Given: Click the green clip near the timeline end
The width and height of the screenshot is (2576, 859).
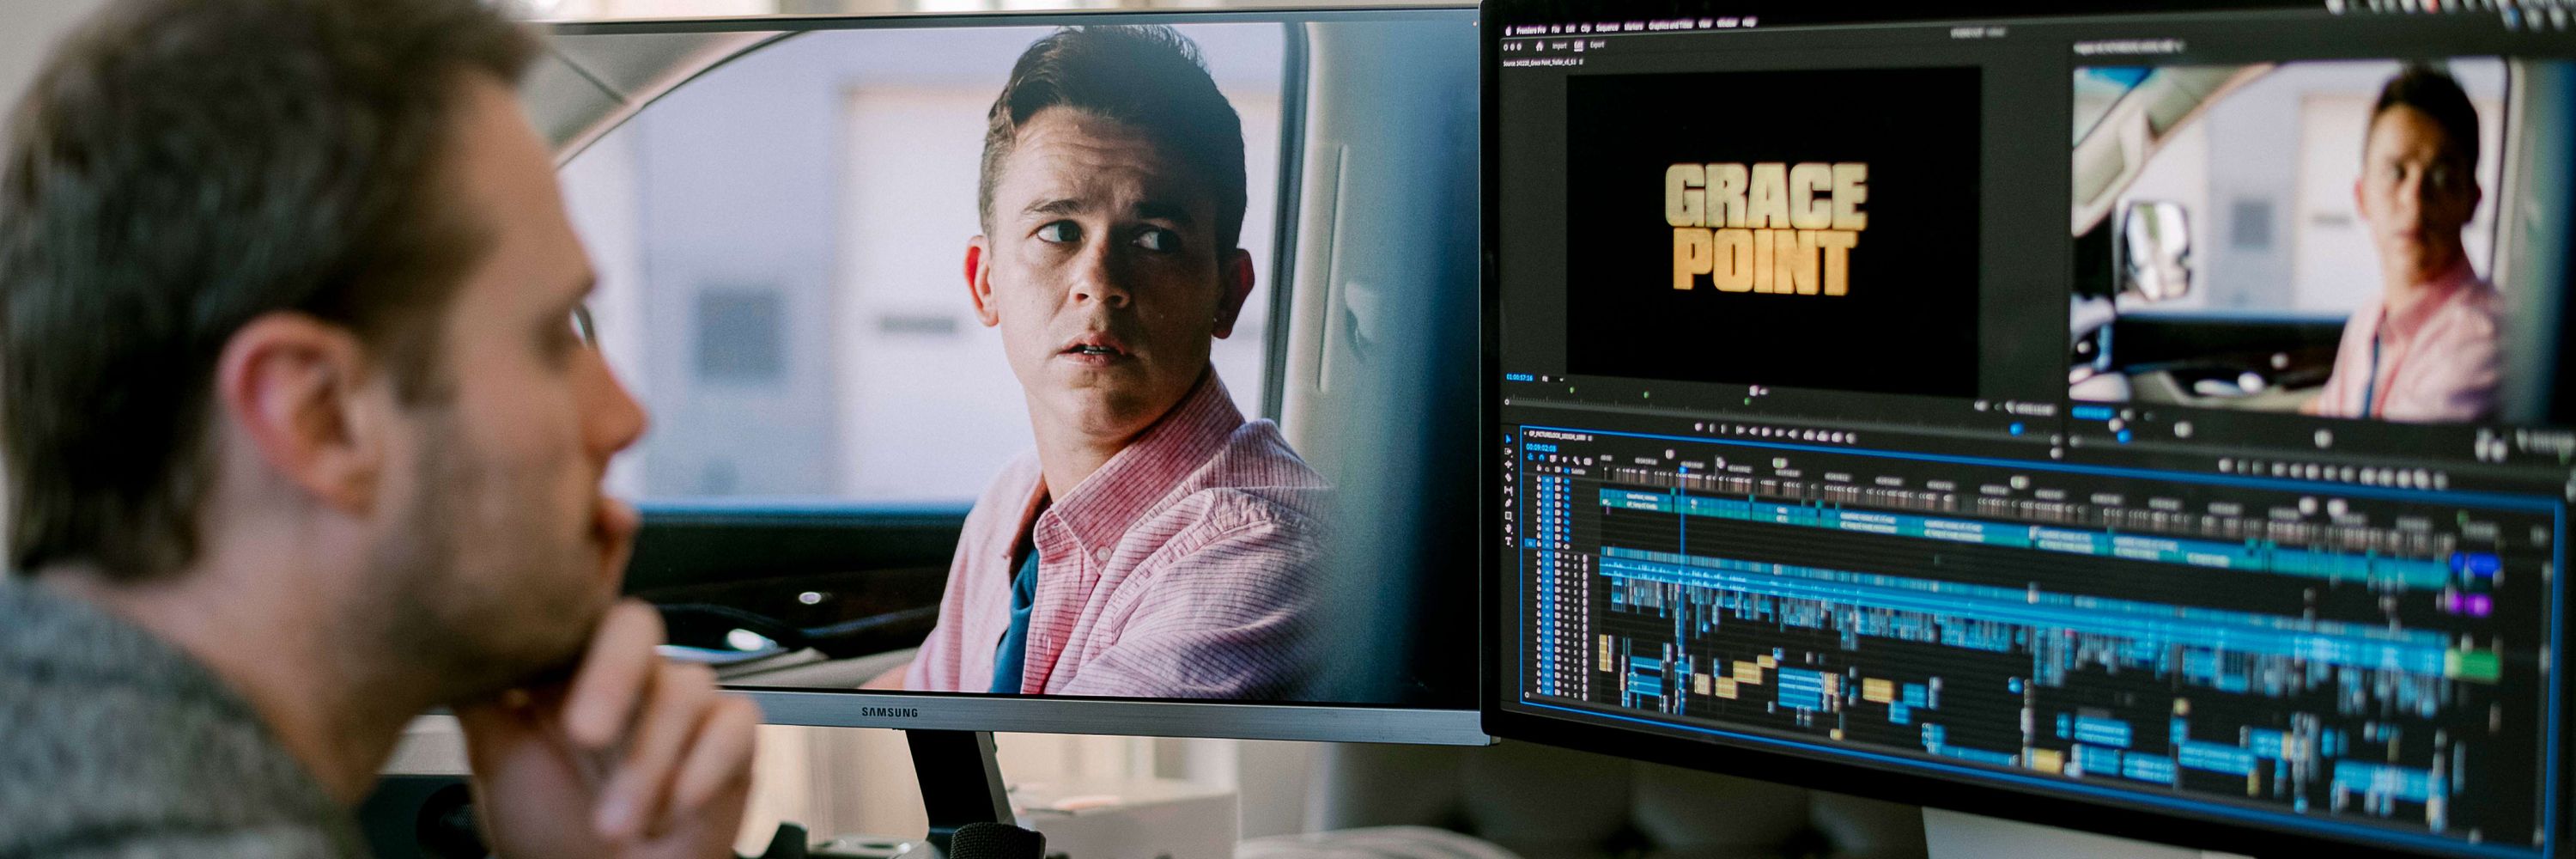Looking at the screenshot, I should pyautogui.click(x=2470, y=662).
